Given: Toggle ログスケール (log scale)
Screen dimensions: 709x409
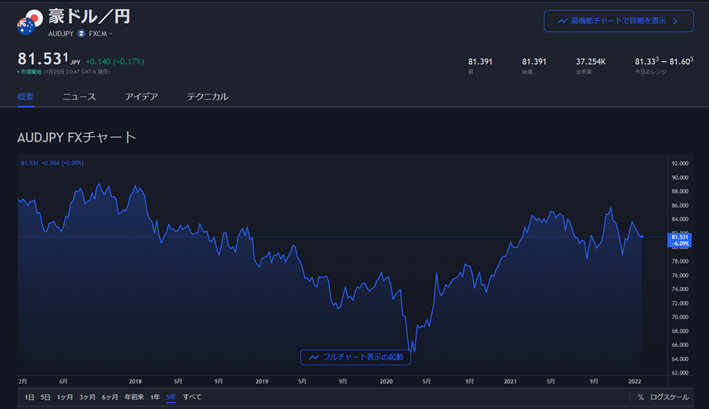Looking at the screenshot, I should (669, 397).
